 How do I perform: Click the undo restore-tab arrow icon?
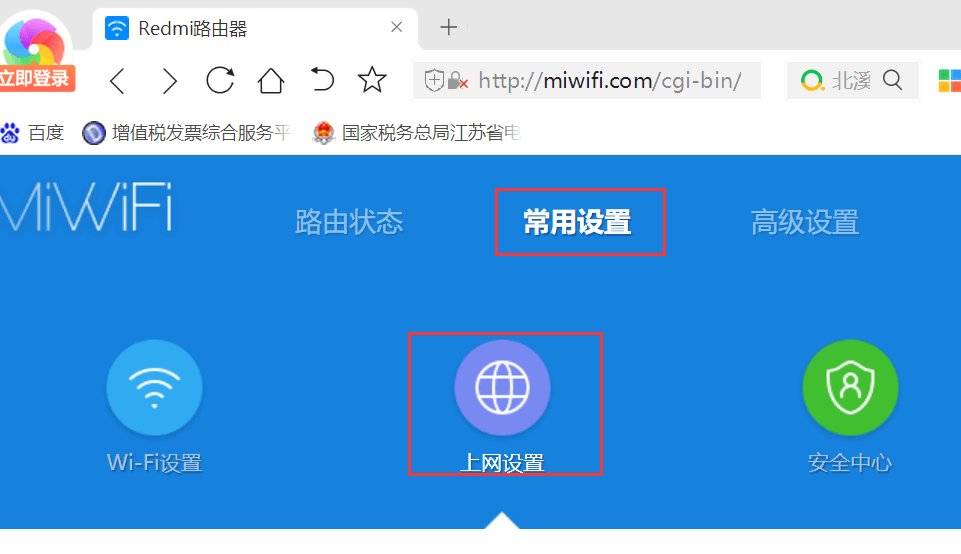321,80
